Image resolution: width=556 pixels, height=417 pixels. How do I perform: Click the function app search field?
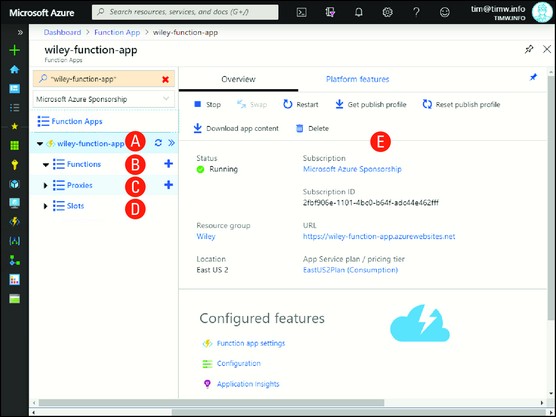coord(104,79)
